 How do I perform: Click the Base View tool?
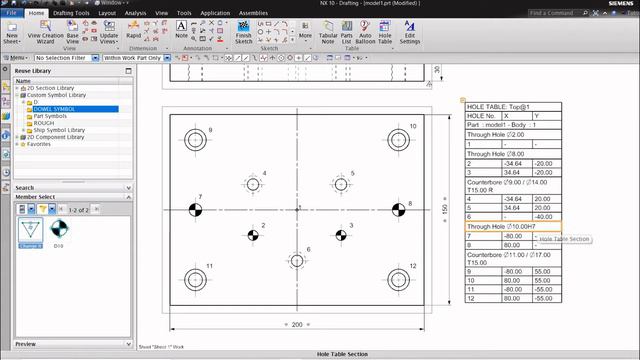72,32
